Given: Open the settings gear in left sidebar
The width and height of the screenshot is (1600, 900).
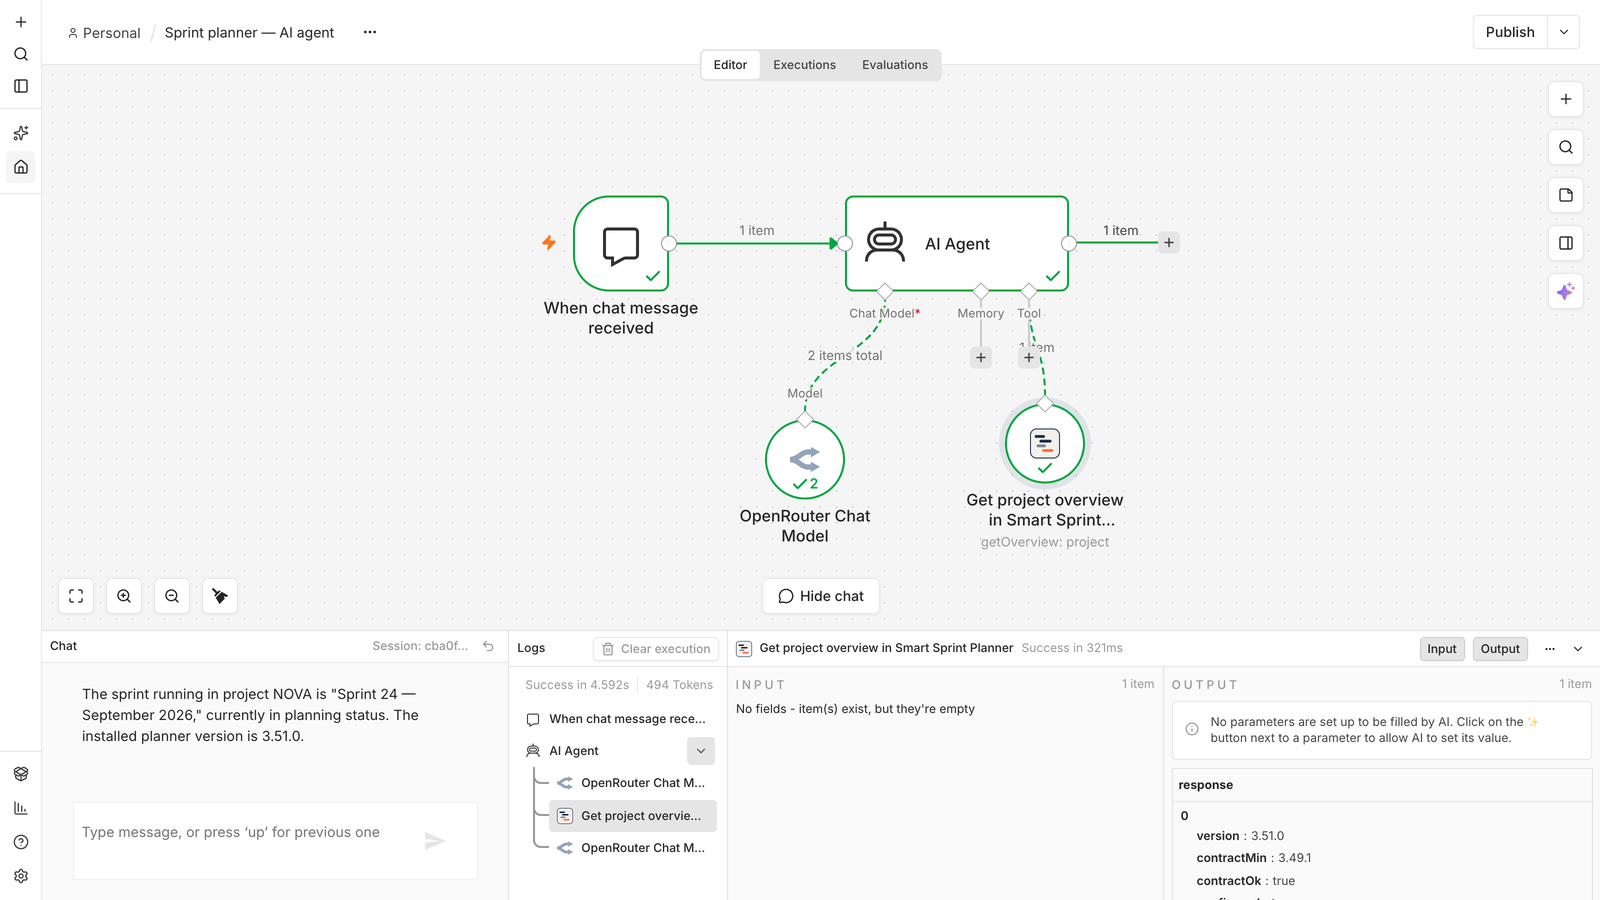Looking at the screenshot, I should [21, 876].
